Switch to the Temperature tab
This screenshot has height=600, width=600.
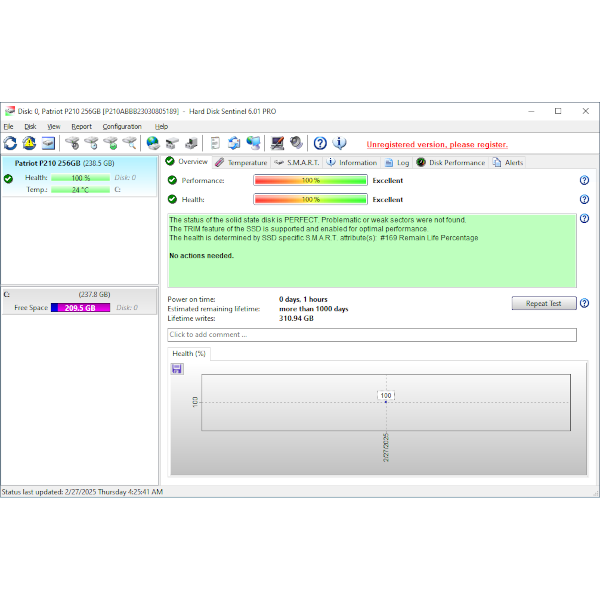(x=241, y=163)
